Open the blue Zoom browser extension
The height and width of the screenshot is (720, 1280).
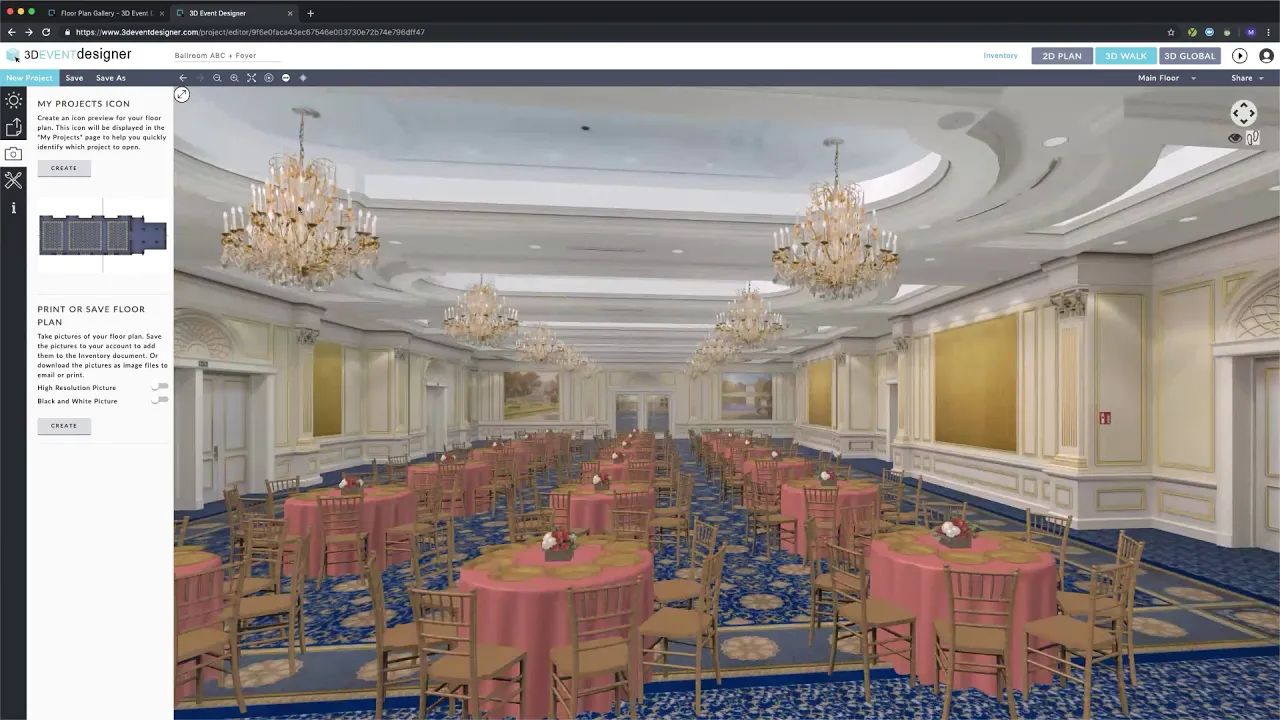(x=1209, y=32)
